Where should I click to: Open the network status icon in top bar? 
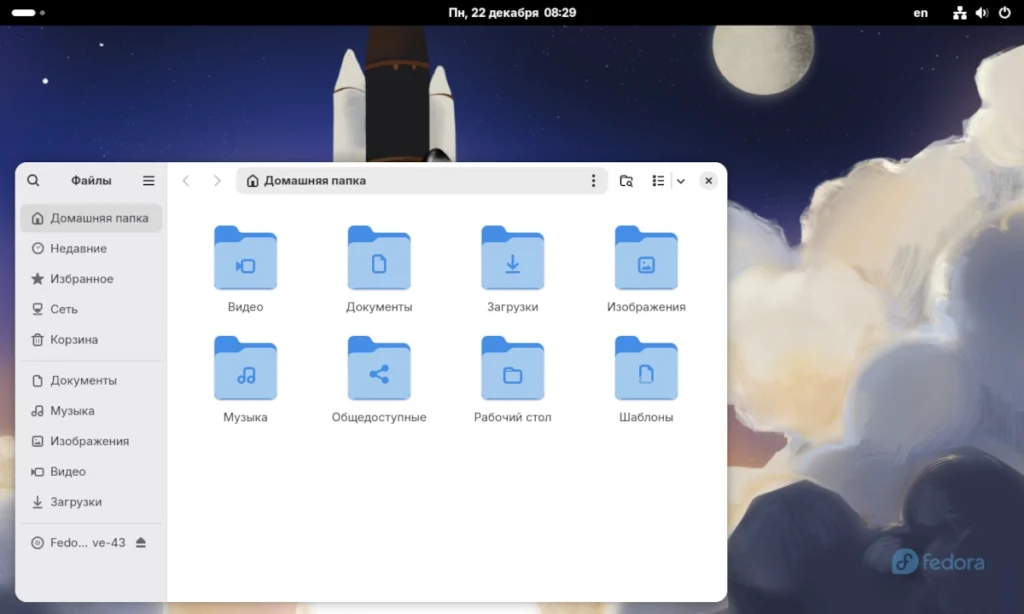pos(959,12)
